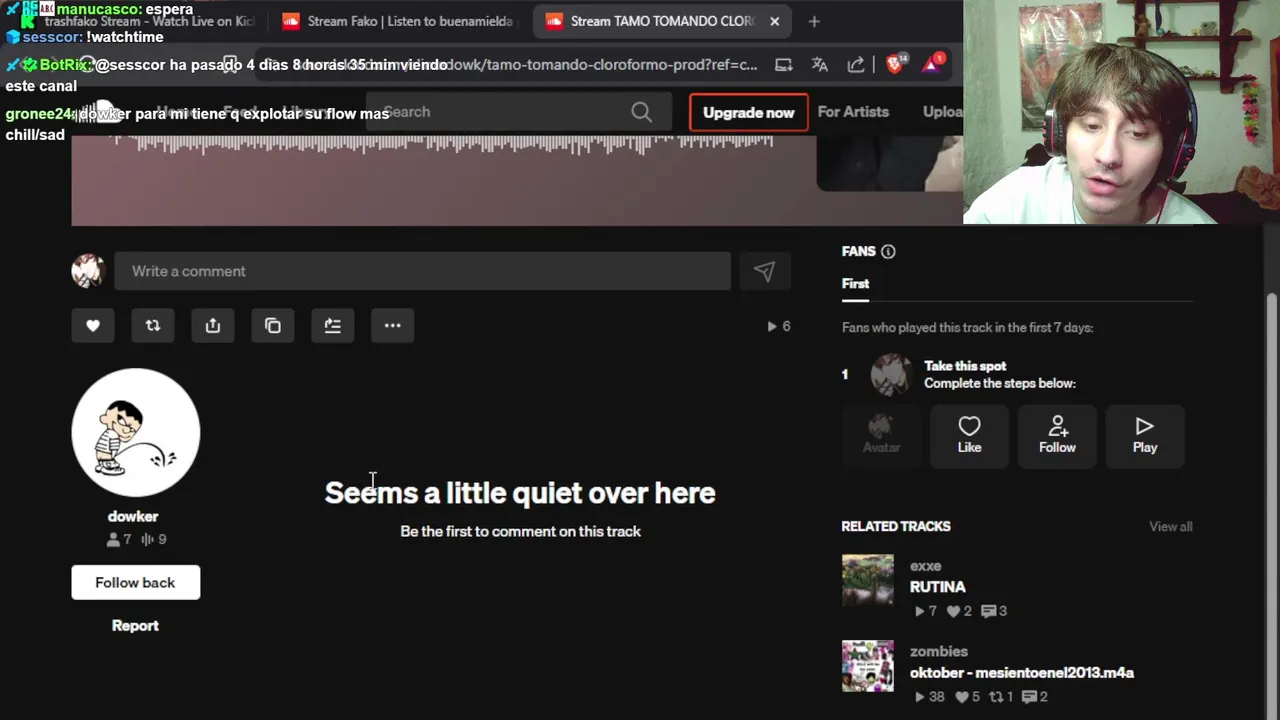This screenshot has height=720, width=1280.
Task: Click the browser share page icon
Action: 856,64
